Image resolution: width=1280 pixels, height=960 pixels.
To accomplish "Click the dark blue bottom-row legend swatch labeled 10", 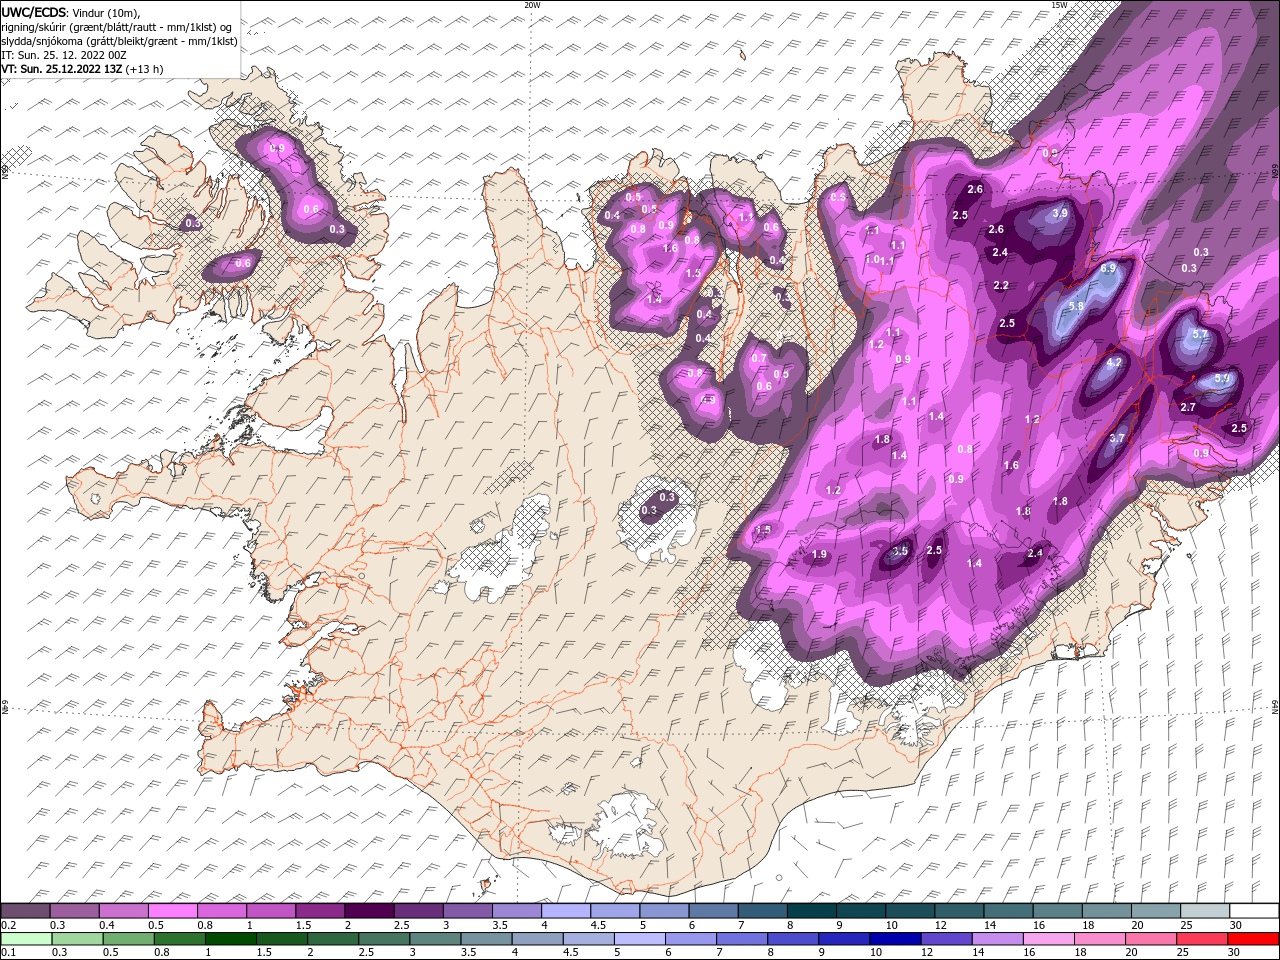I will coord(895,939).
